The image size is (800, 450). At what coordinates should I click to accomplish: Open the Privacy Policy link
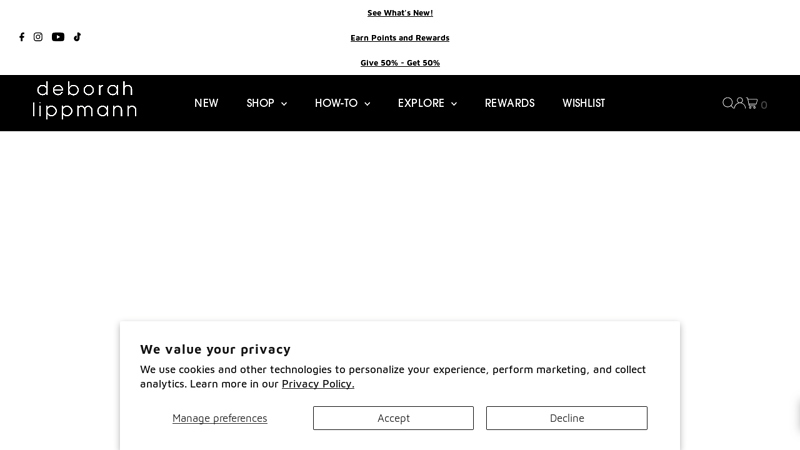(318, 384)
